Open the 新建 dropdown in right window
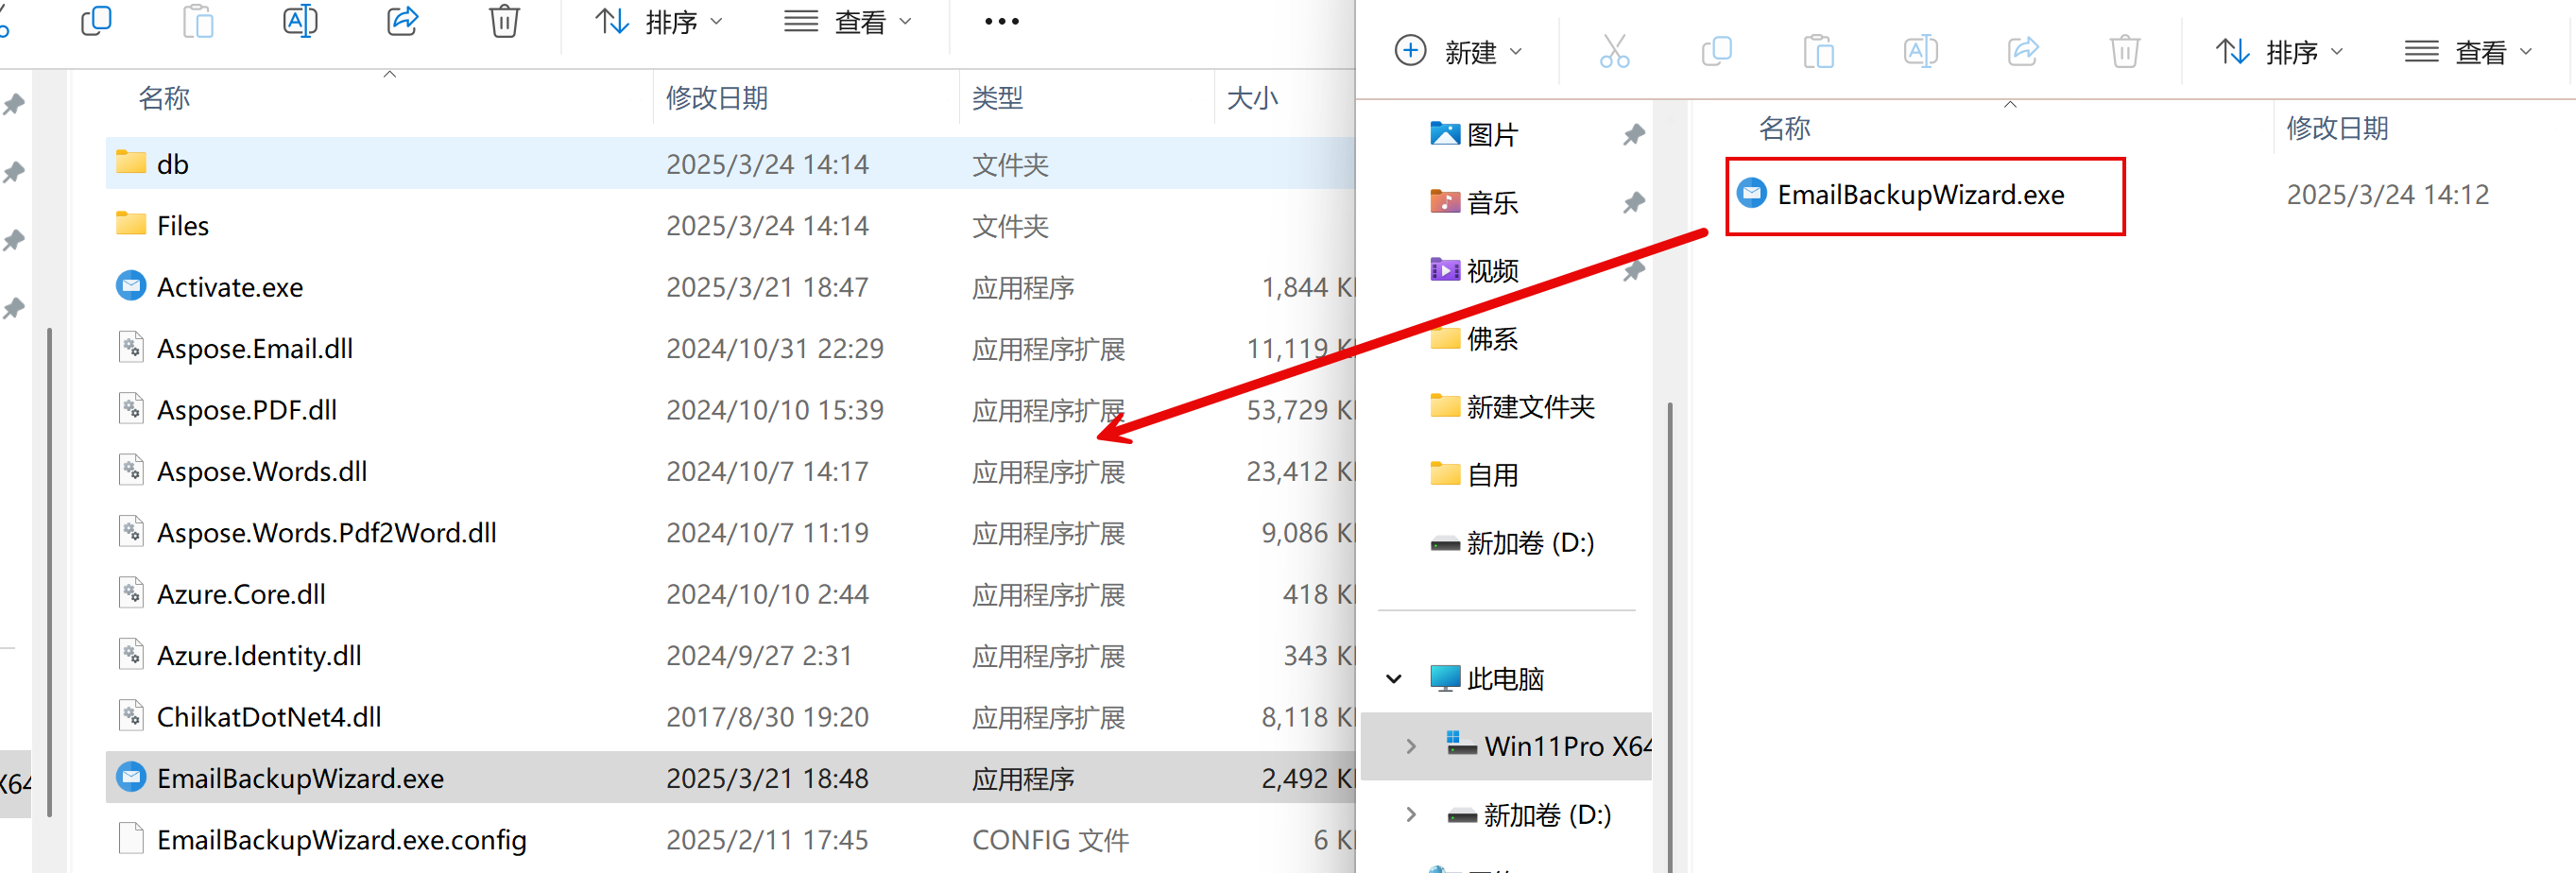2576x873 pixels. pos(1458,52)
